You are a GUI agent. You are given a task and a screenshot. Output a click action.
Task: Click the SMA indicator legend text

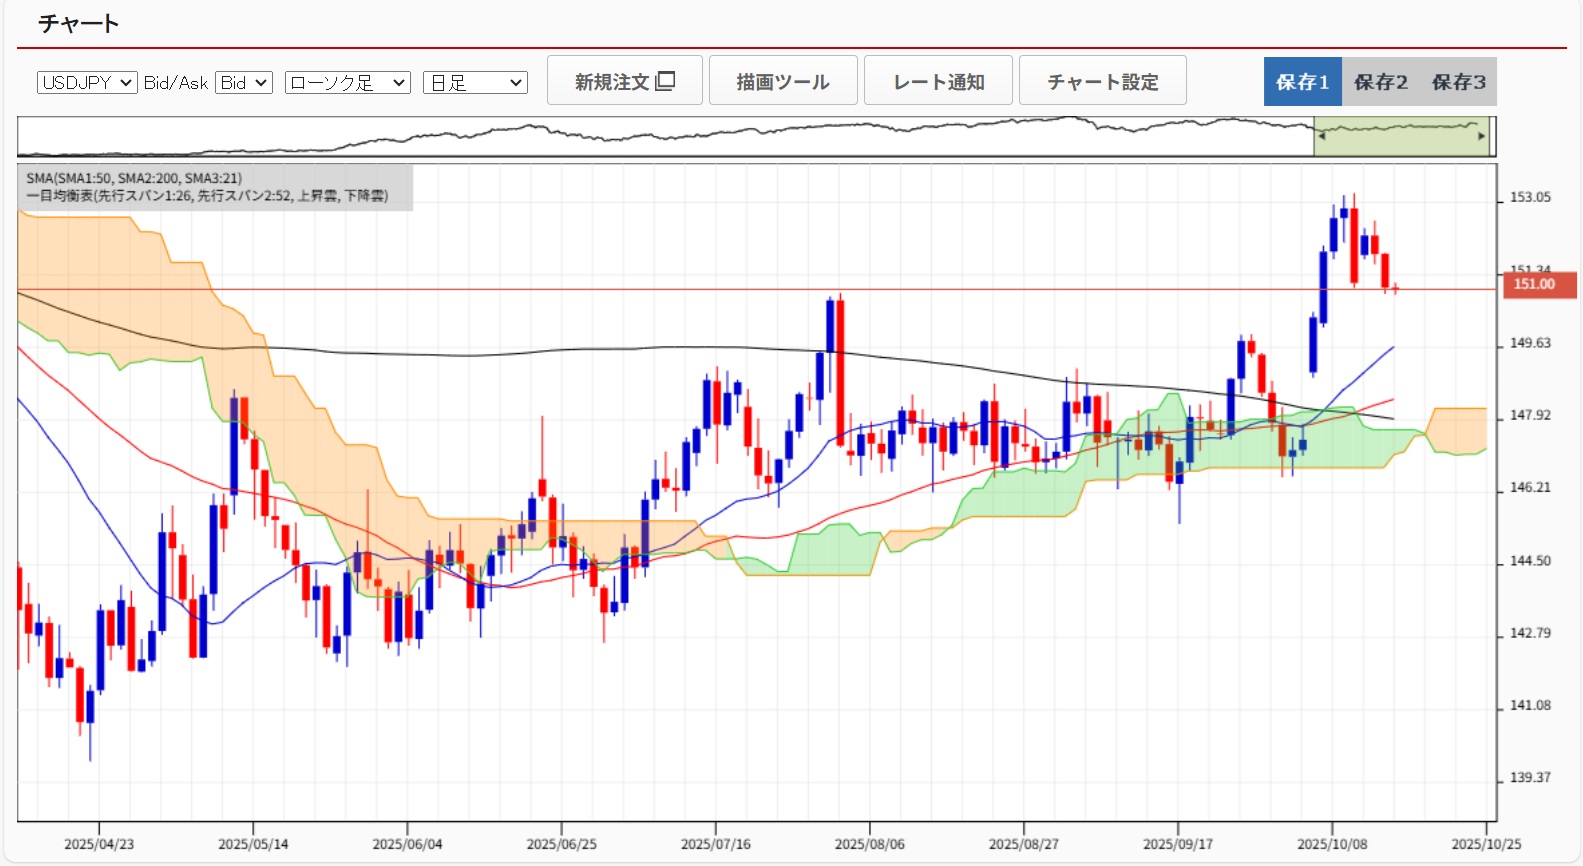(134, 178)
